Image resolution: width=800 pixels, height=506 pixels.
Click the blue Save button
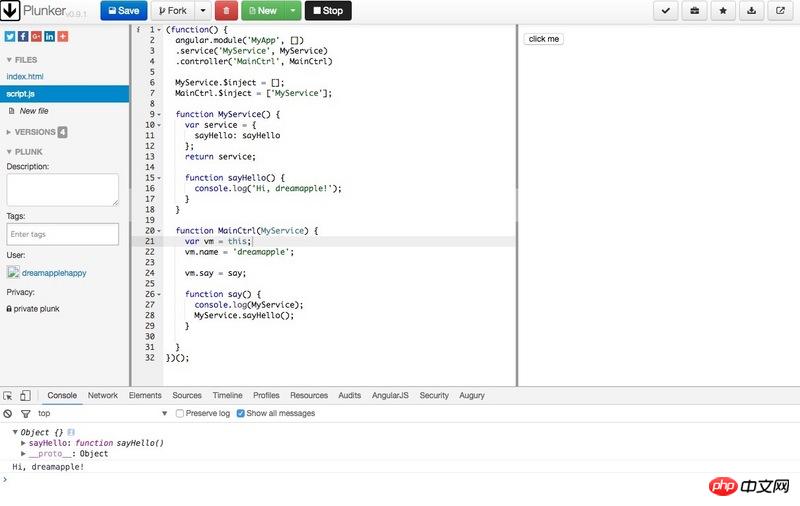[123, 10]
